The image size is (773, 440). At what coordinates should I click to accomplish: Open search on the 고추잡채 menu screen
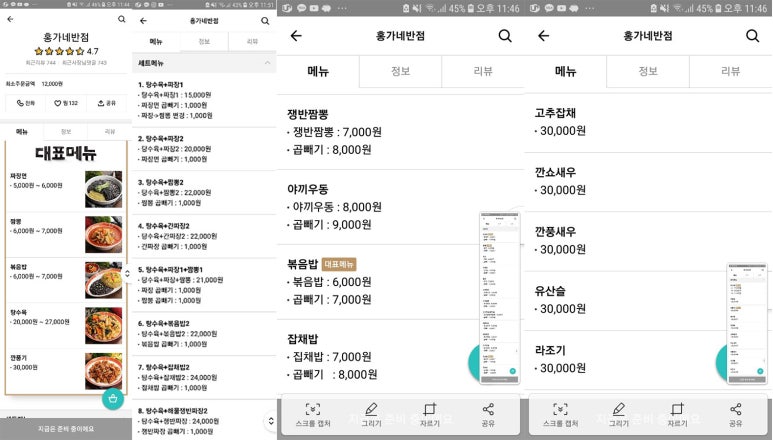752,35
